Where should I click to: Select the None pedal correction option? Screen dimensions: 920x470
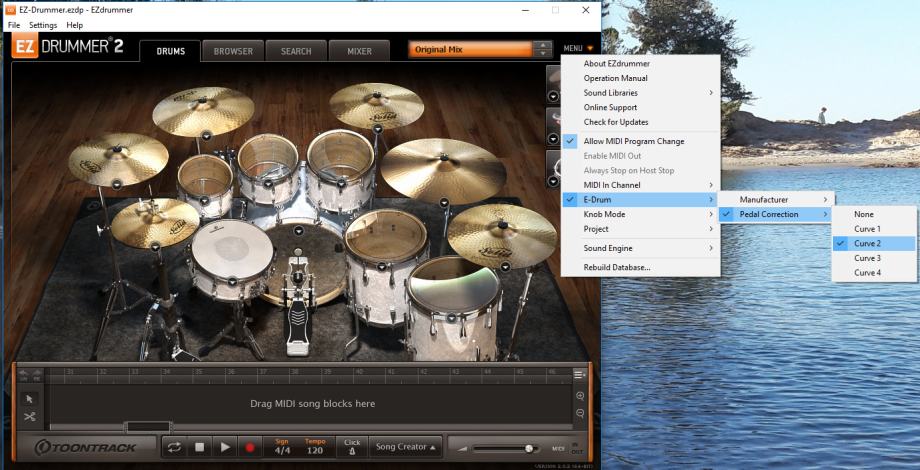click(874, 215)
